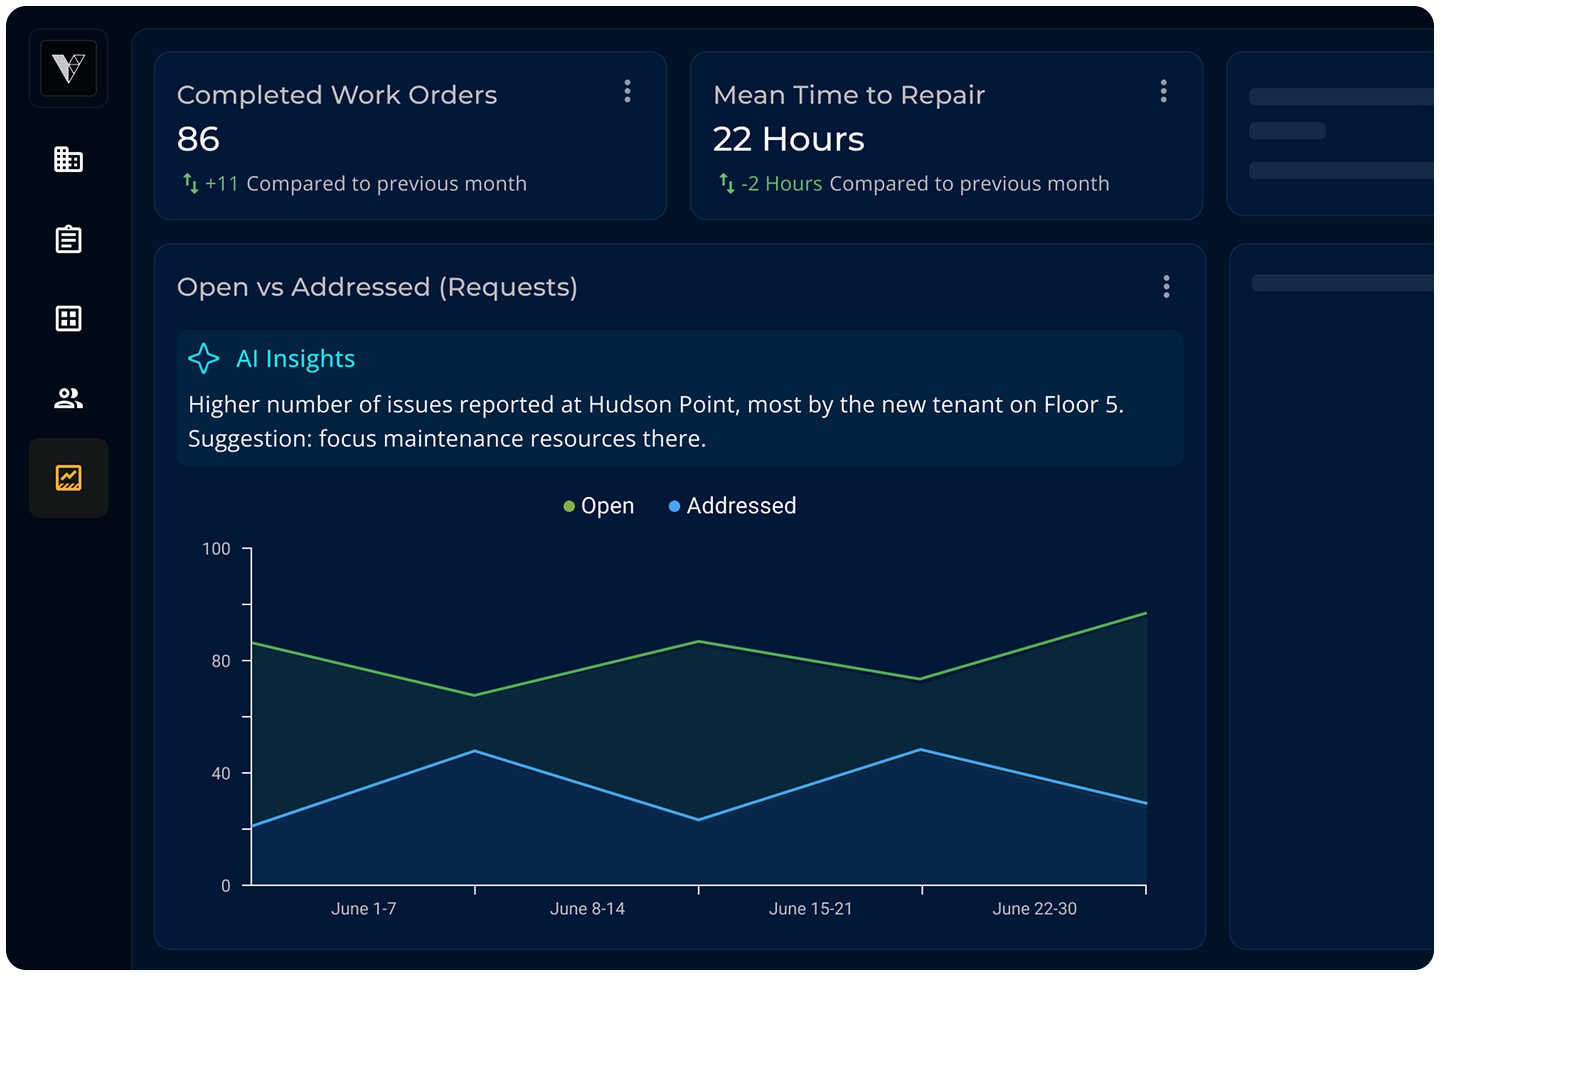This screenshot has width=1574, height=1086.
Task: Select the analytics chart sidebar icon
Action: [x=68, y=478]
